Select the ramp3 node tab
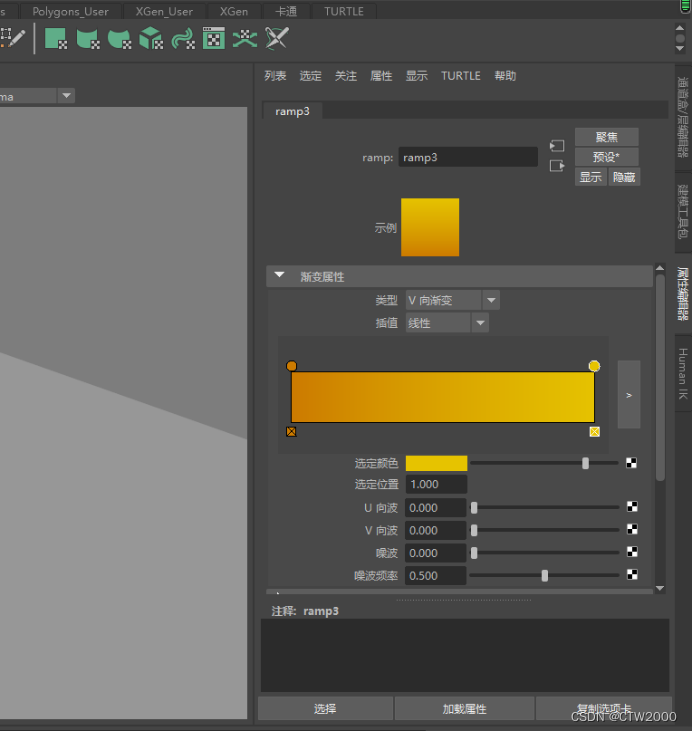 [x=292, y=111]
